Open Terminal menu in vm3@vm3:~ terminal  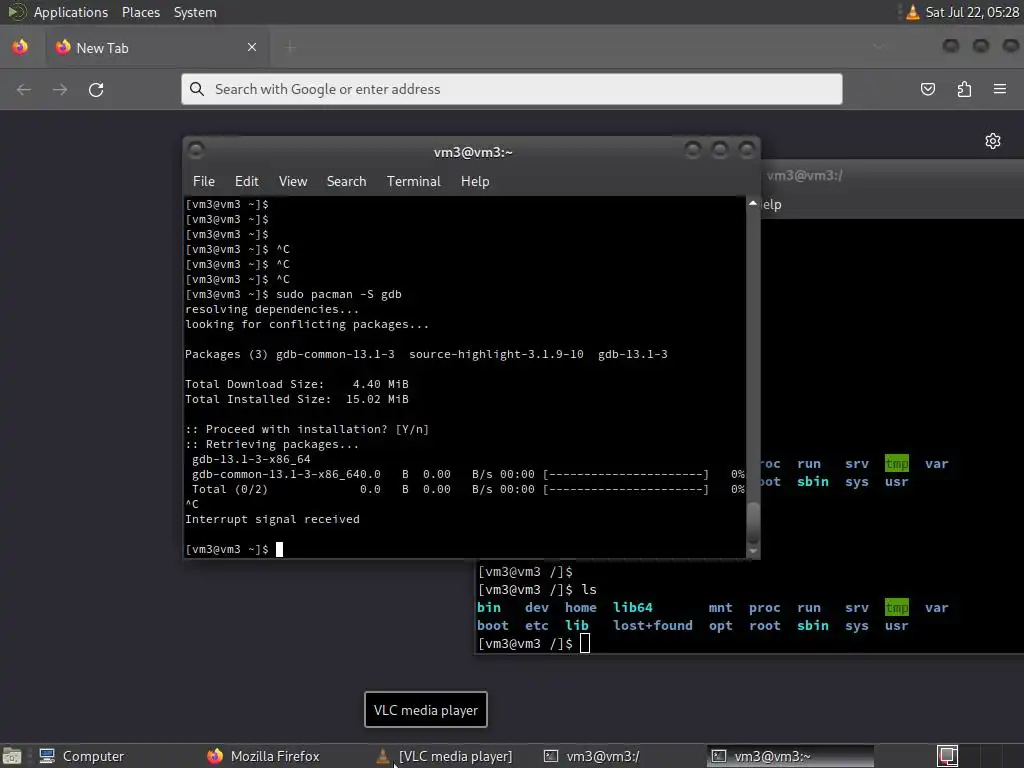413,182
